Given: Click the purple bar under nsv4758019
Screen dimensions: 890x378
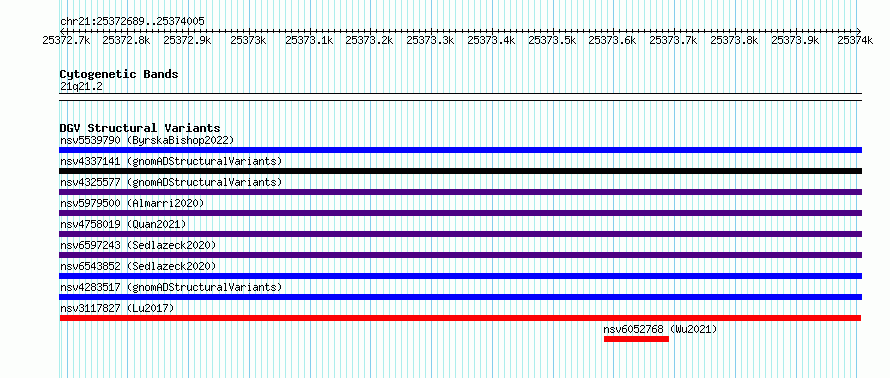Looking at the screenshot, I should click(x=460, y=234).
